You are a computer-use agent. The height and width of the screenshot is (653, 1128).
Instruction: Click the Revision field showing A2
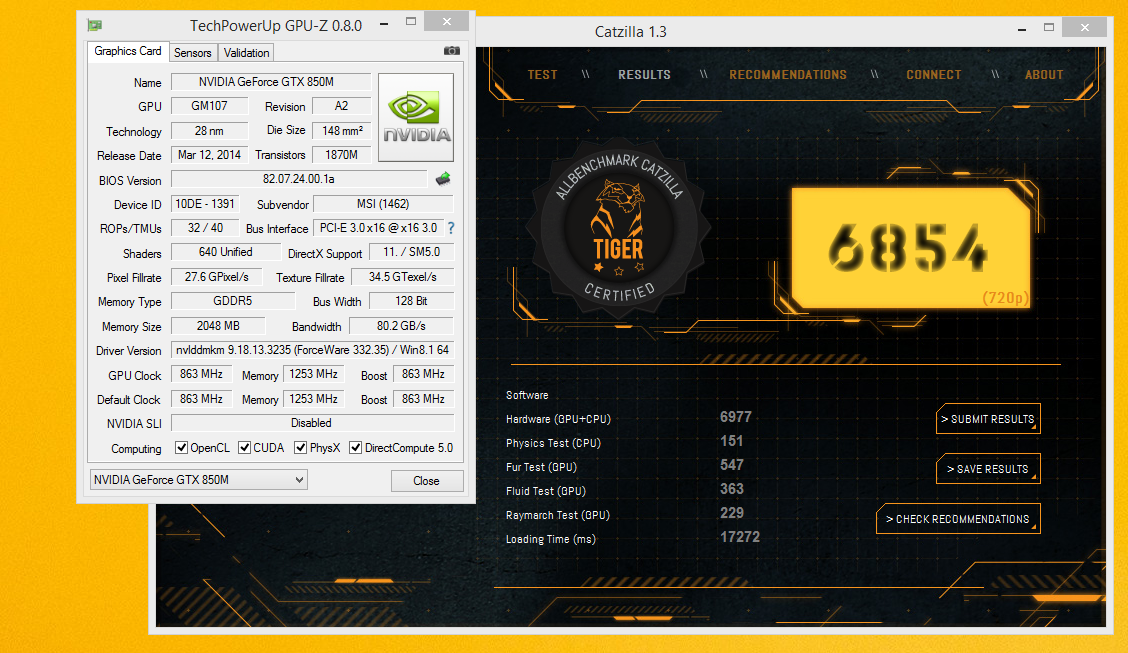(341, 106)
